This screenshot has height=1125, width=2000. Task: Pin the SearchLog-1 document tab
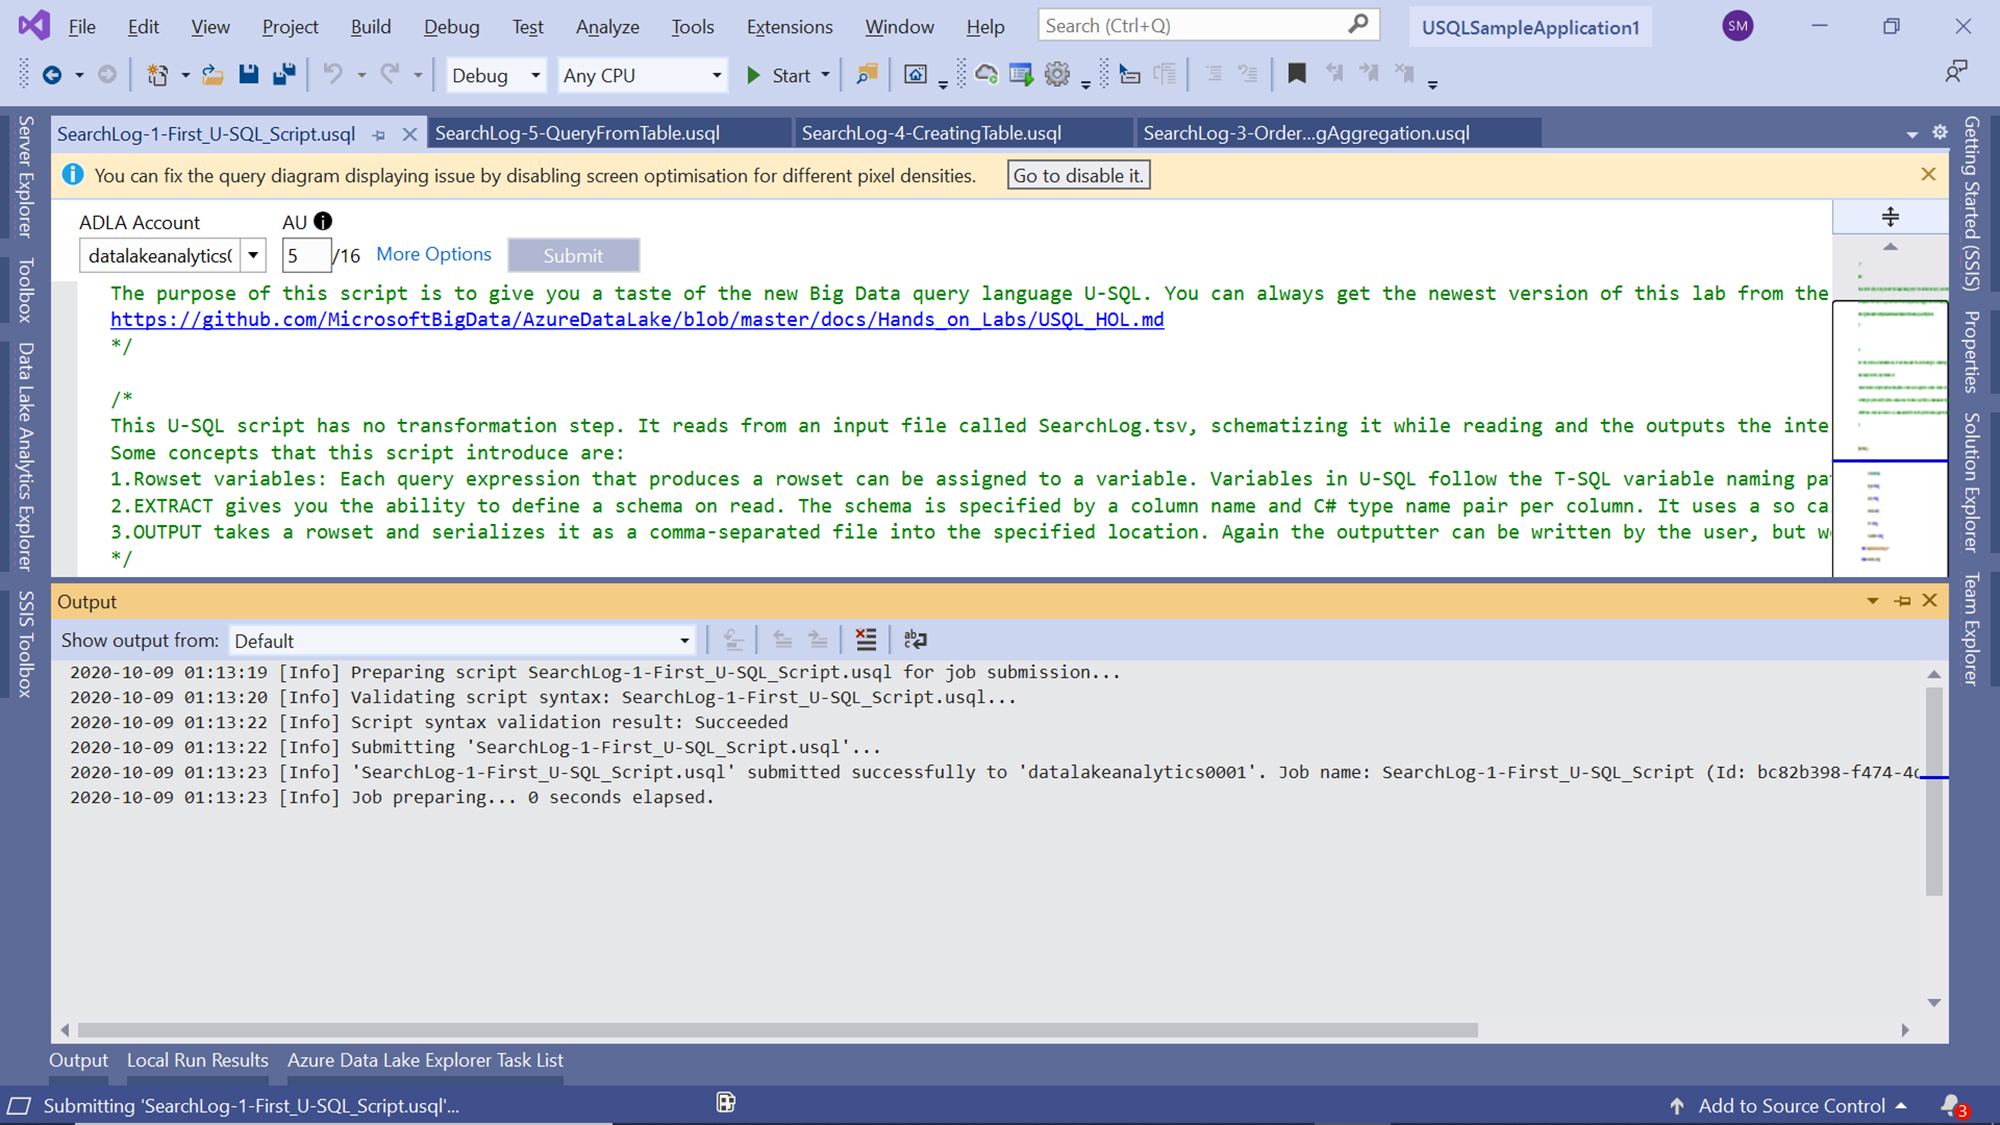tap(379, 135)
